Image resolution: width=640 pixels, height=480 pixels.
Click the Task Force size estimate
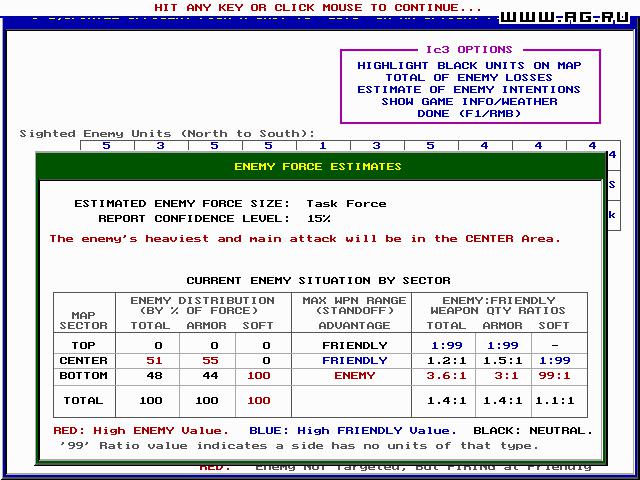[345, 203]
